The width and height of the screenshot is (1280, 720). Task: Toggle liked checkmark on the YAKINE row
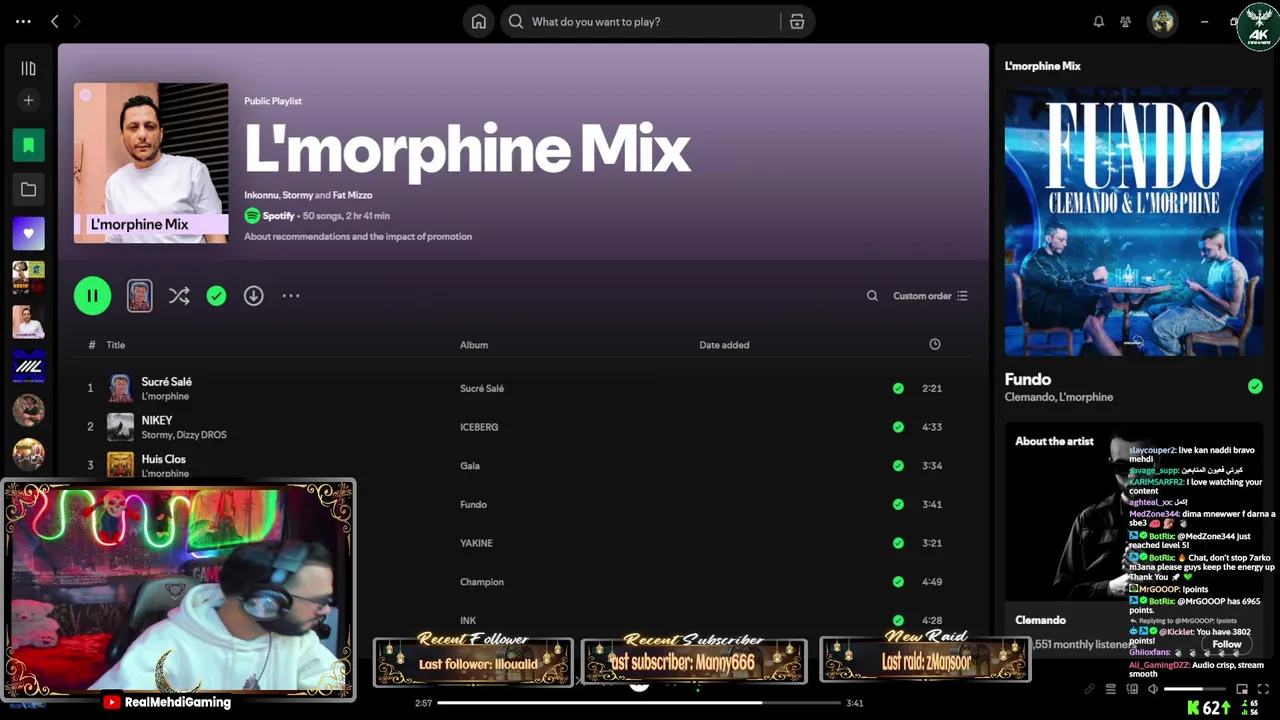898,543
